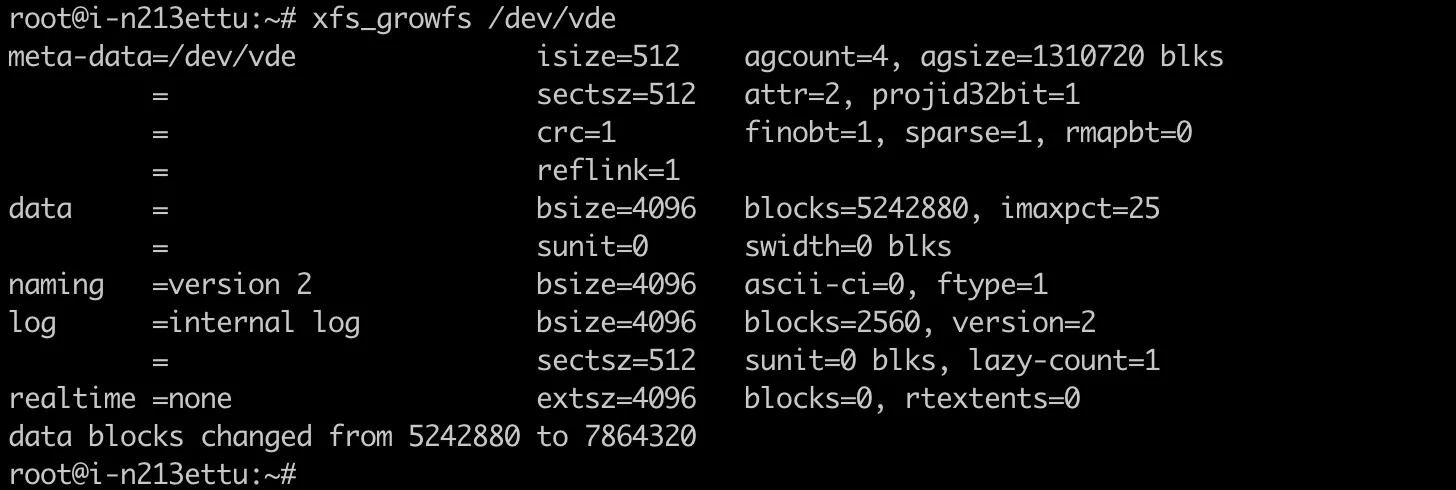Click agcount=4 in the first output row

click(816, 57)
